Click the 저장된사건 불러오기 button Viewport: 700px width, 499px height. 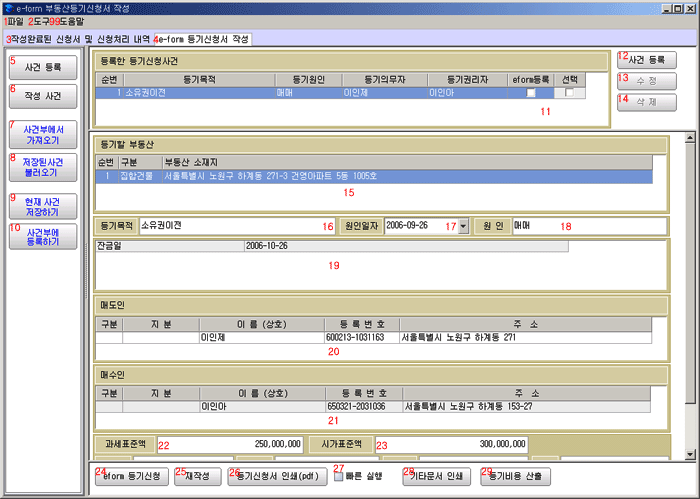(42, 166)
